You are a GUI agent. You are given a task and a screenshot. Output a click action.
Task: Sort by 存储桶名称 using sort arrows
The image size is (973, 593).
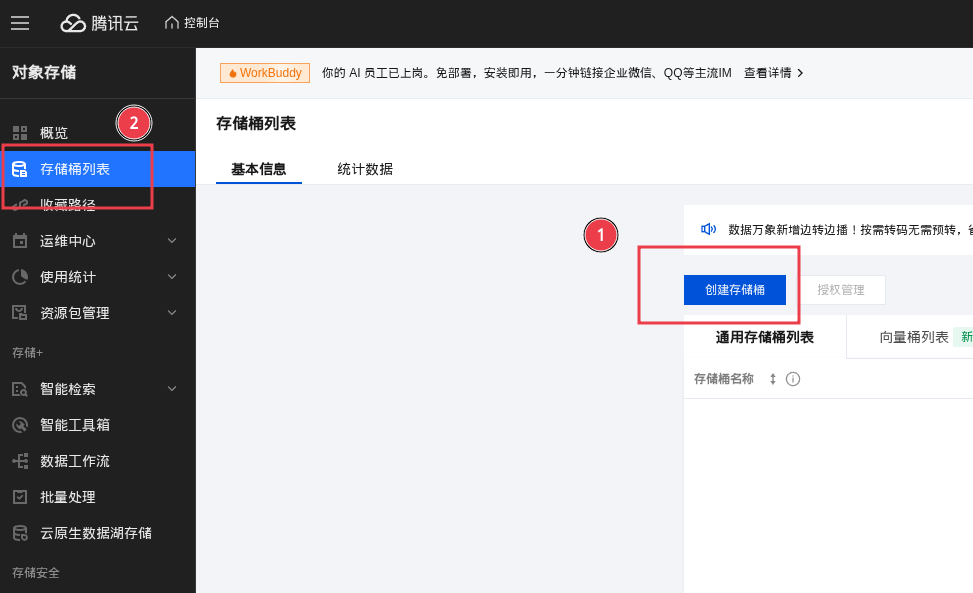pyautogui.click(x=773, y=379)
